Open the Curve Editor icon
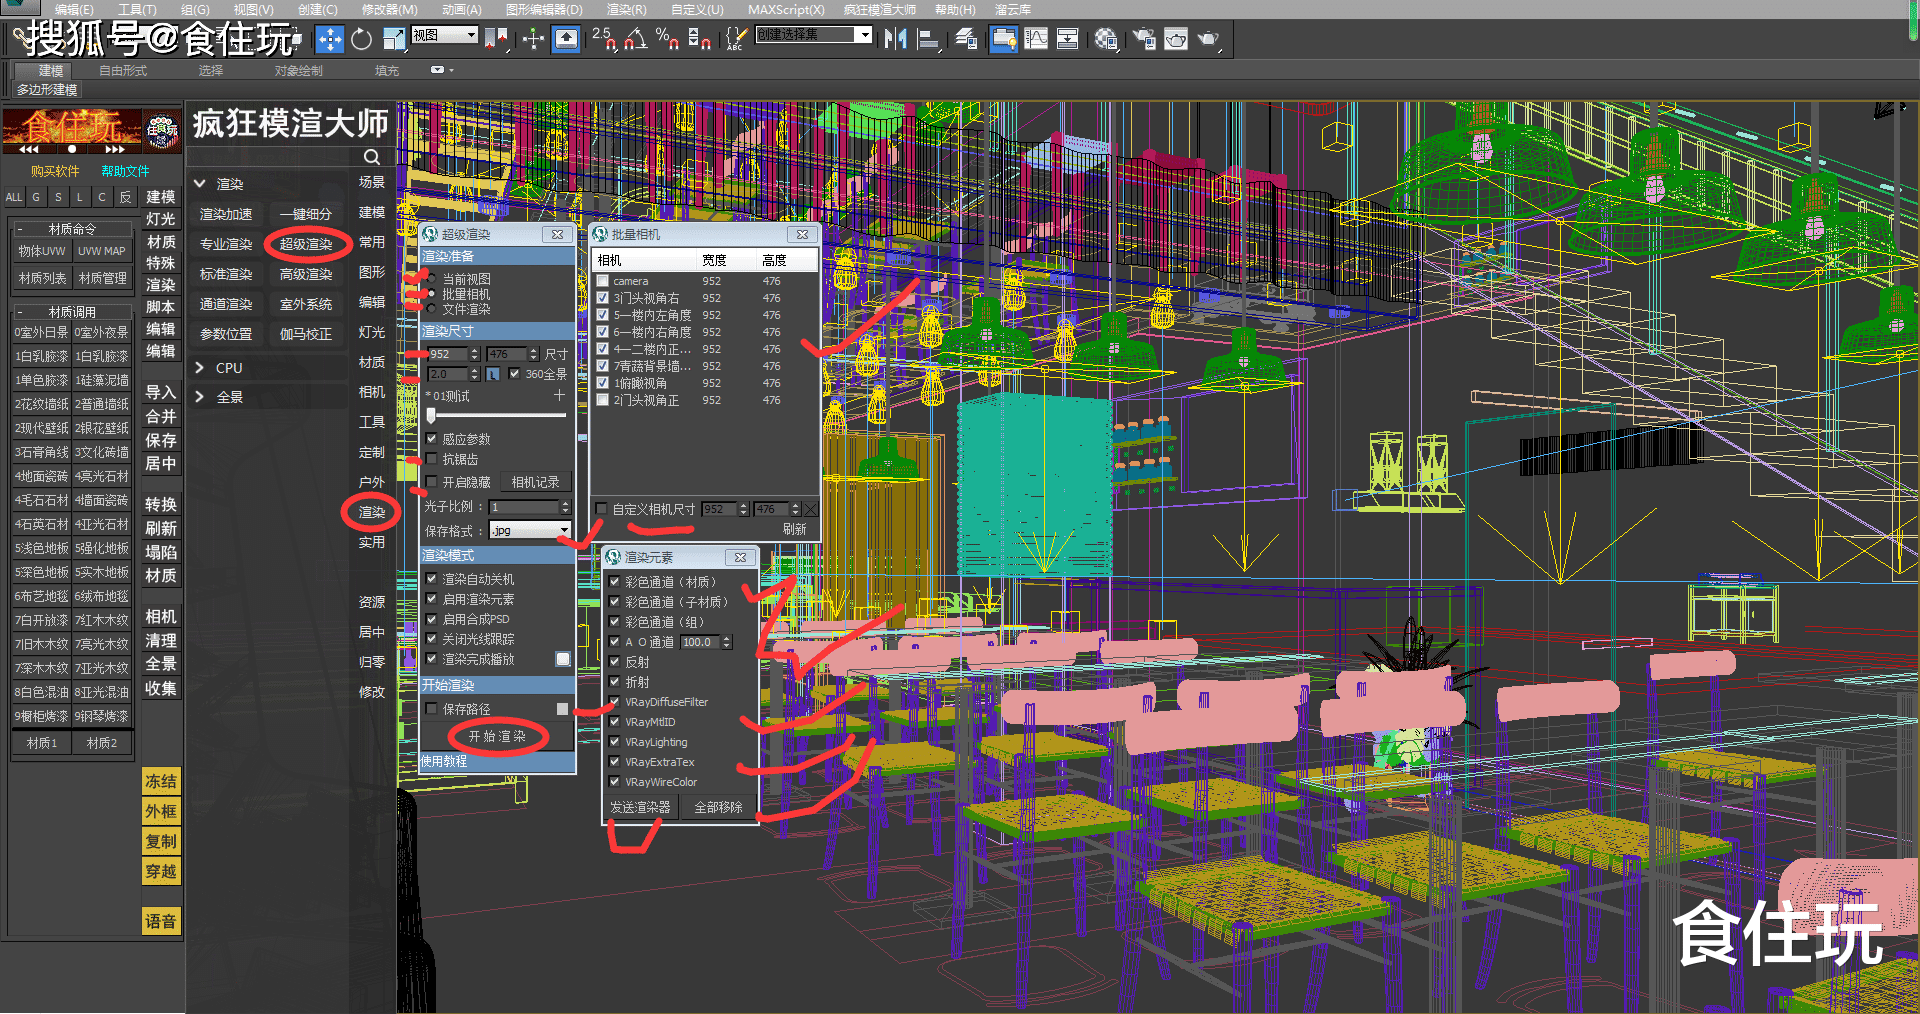Image resolution: width=1920 pixels, height=1014 pixels. pos(1036,39)
